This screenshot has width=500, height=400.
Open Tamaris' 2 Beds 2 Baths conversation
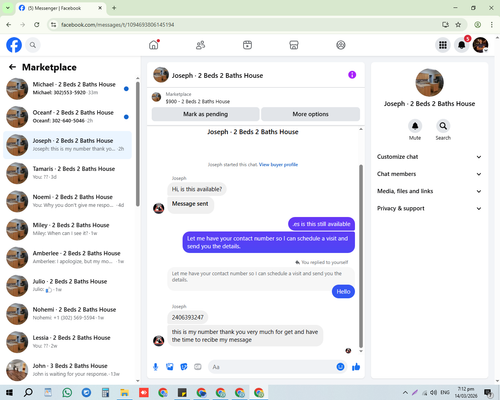[x=68, y=173]
